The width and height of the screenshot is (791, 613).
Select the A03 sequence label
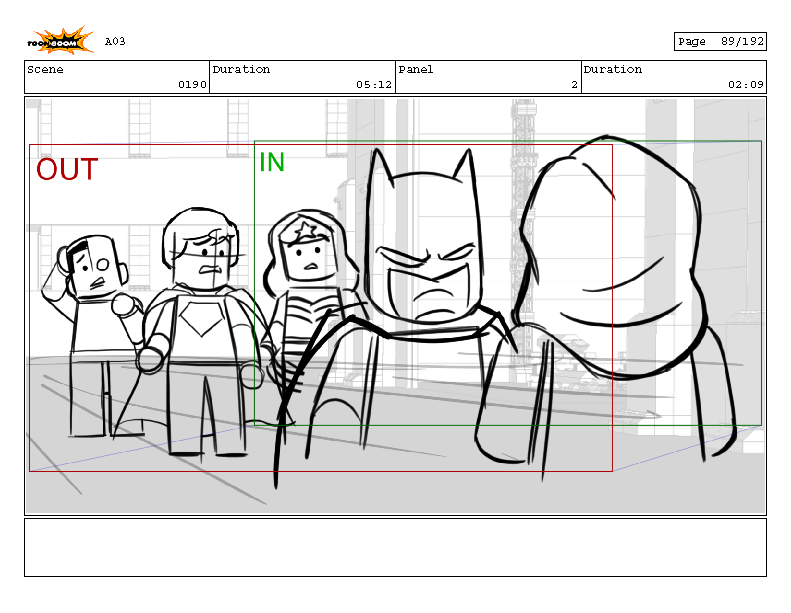pos(115,41)
